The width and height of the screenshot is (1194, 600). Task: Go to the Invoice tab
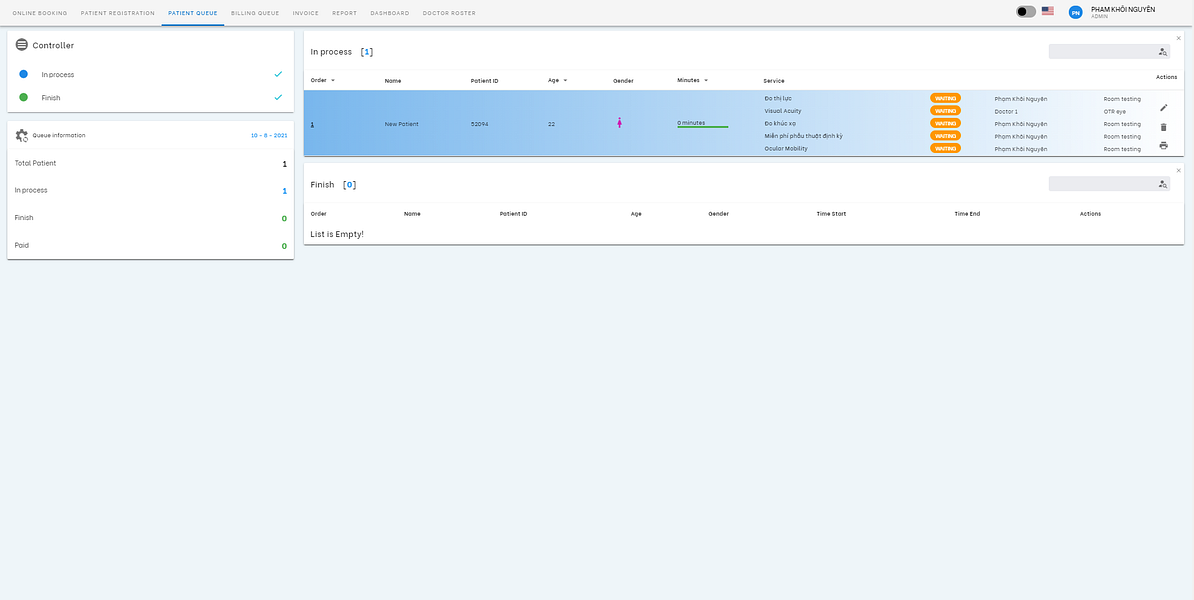tap(305, 13)
